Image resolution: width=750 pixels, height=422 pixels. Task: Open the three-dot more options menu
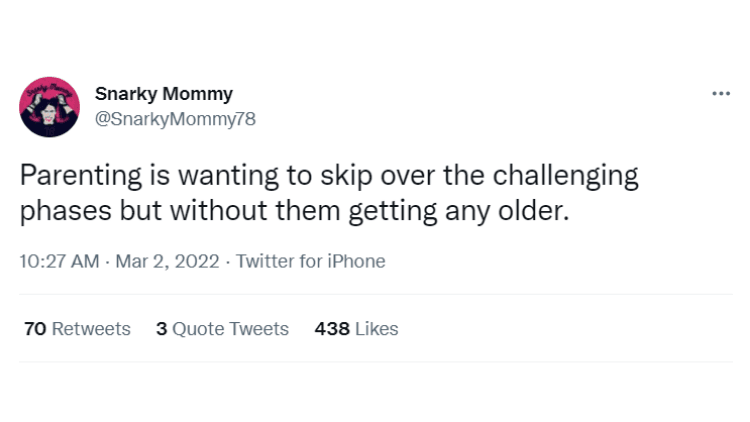[x=721, y=94]
